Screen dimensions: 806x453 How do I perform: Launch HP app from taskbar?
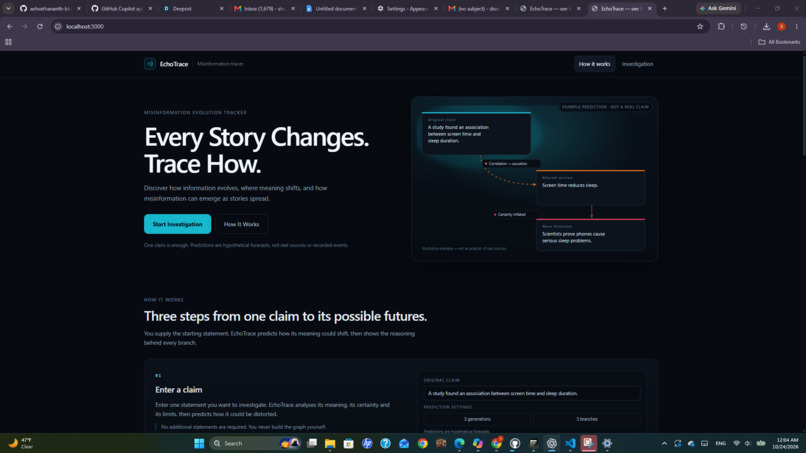click(x=367, y=443)
